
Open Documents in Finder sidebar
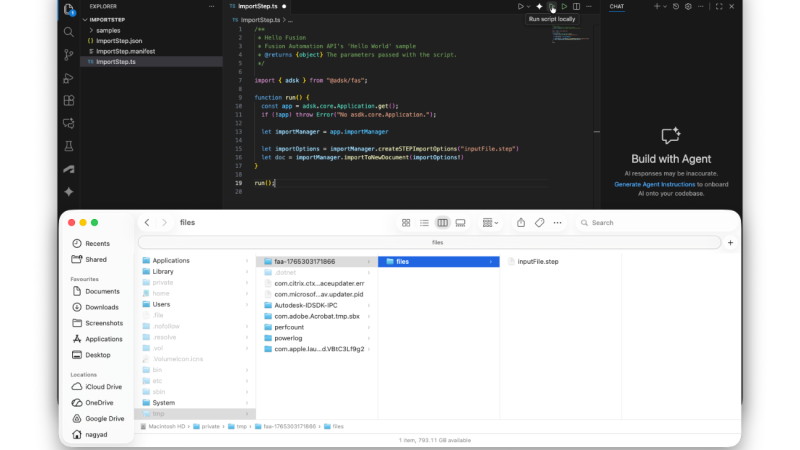pos(102,291)
